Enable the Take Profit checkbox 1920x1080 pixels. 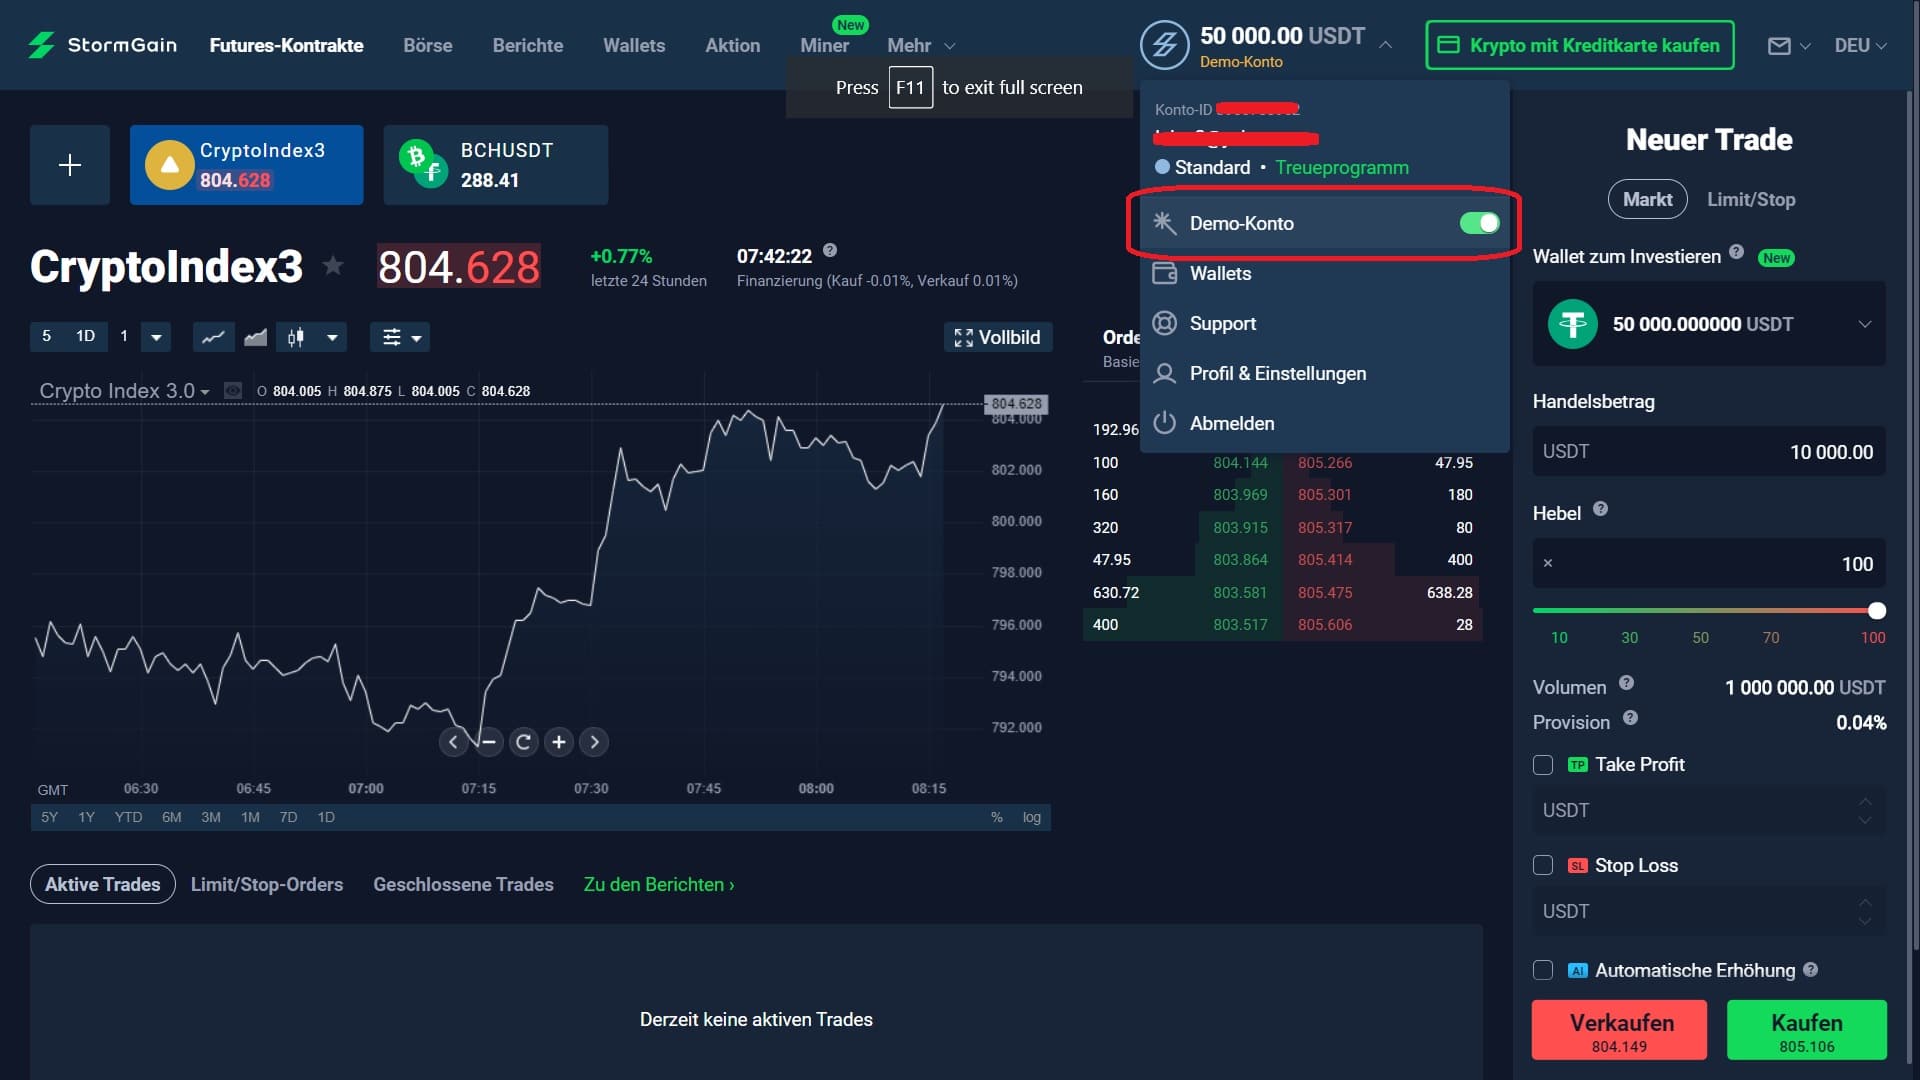point(1543,765)
